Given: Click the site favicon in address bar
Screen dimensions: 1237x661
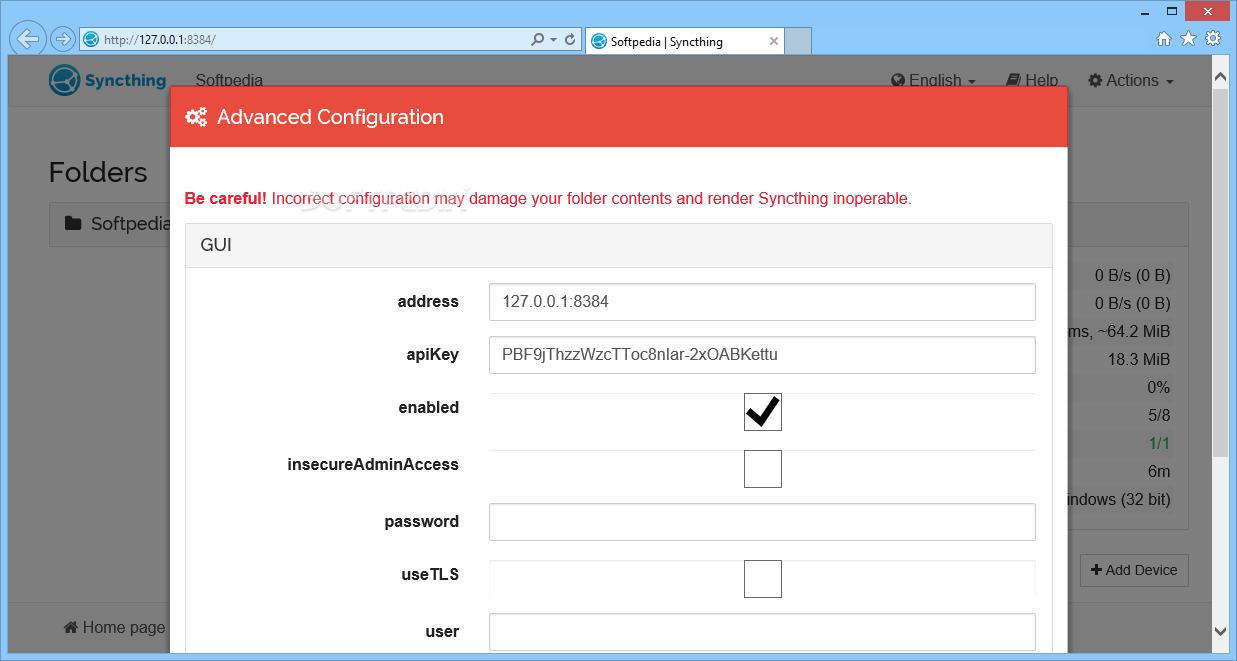Looking at the screenshot, I should [x=91, y=39].
